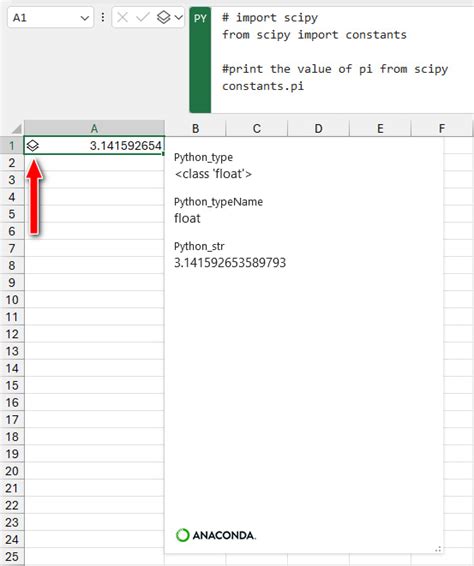The height and width of the screenshot is (566, 474).
Task: Select row 20 header
Action: (x=12, y=471)
